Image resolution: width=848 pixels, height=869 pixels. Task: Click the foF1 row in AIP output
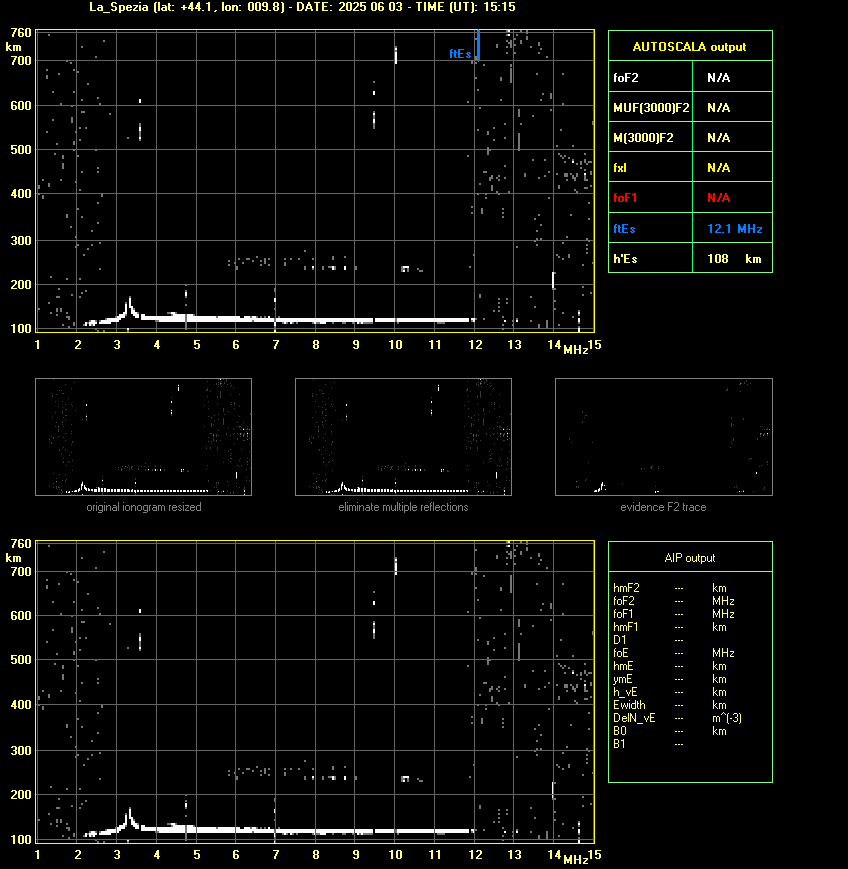(673, 614)
